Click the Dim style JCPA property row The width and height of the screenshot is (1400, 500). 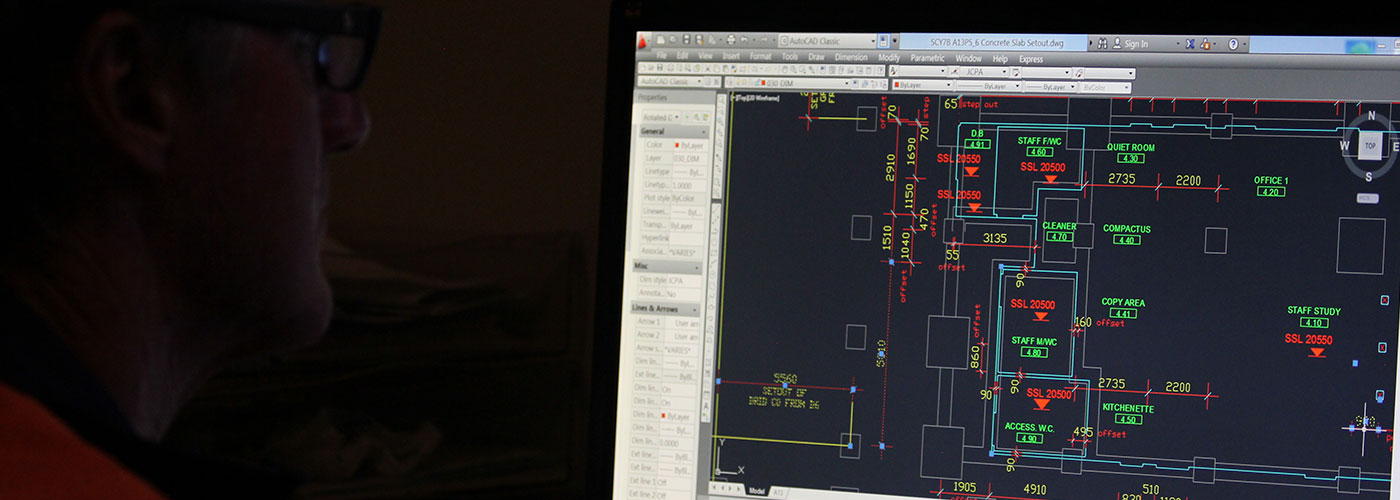point(668,280)
